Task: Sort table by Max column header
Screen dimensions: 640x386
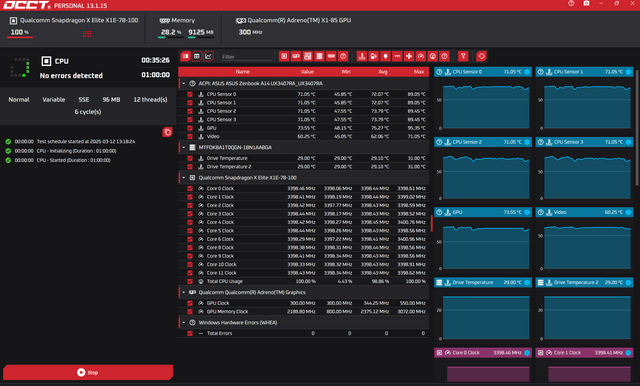Action: click(419, 72)
